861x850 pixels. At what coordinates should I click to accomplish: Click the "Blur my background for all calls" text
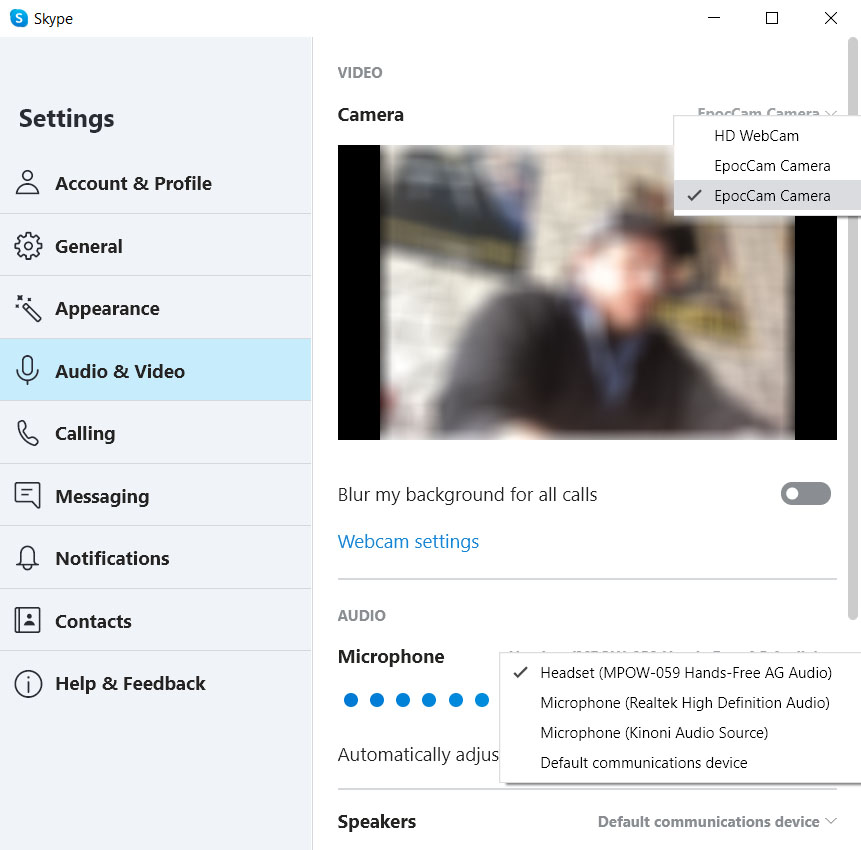point(467,494)
